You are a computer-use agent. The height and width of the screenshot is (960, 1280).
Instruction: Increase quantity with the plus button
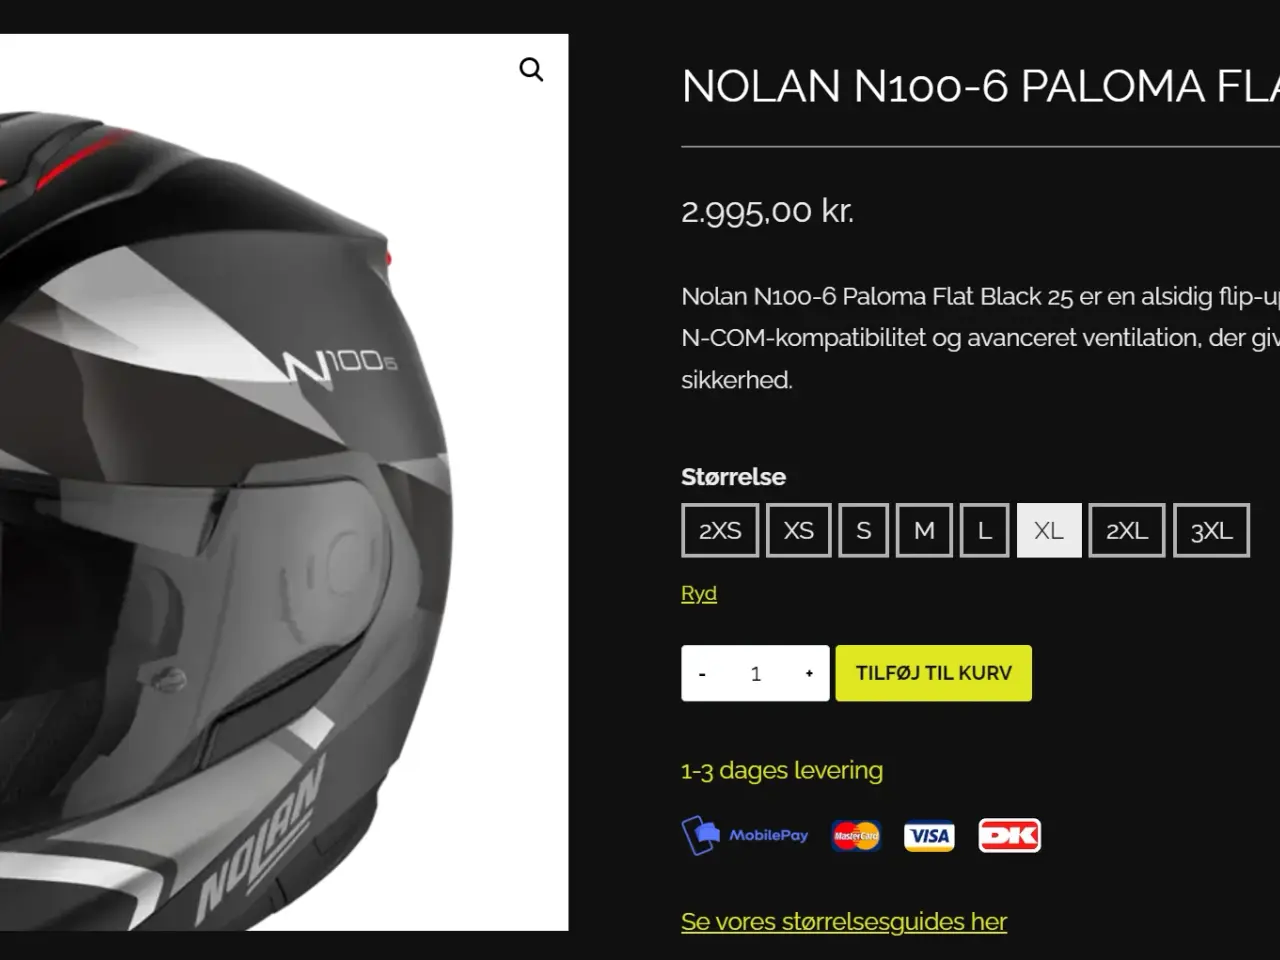click(x=809, y=674)
